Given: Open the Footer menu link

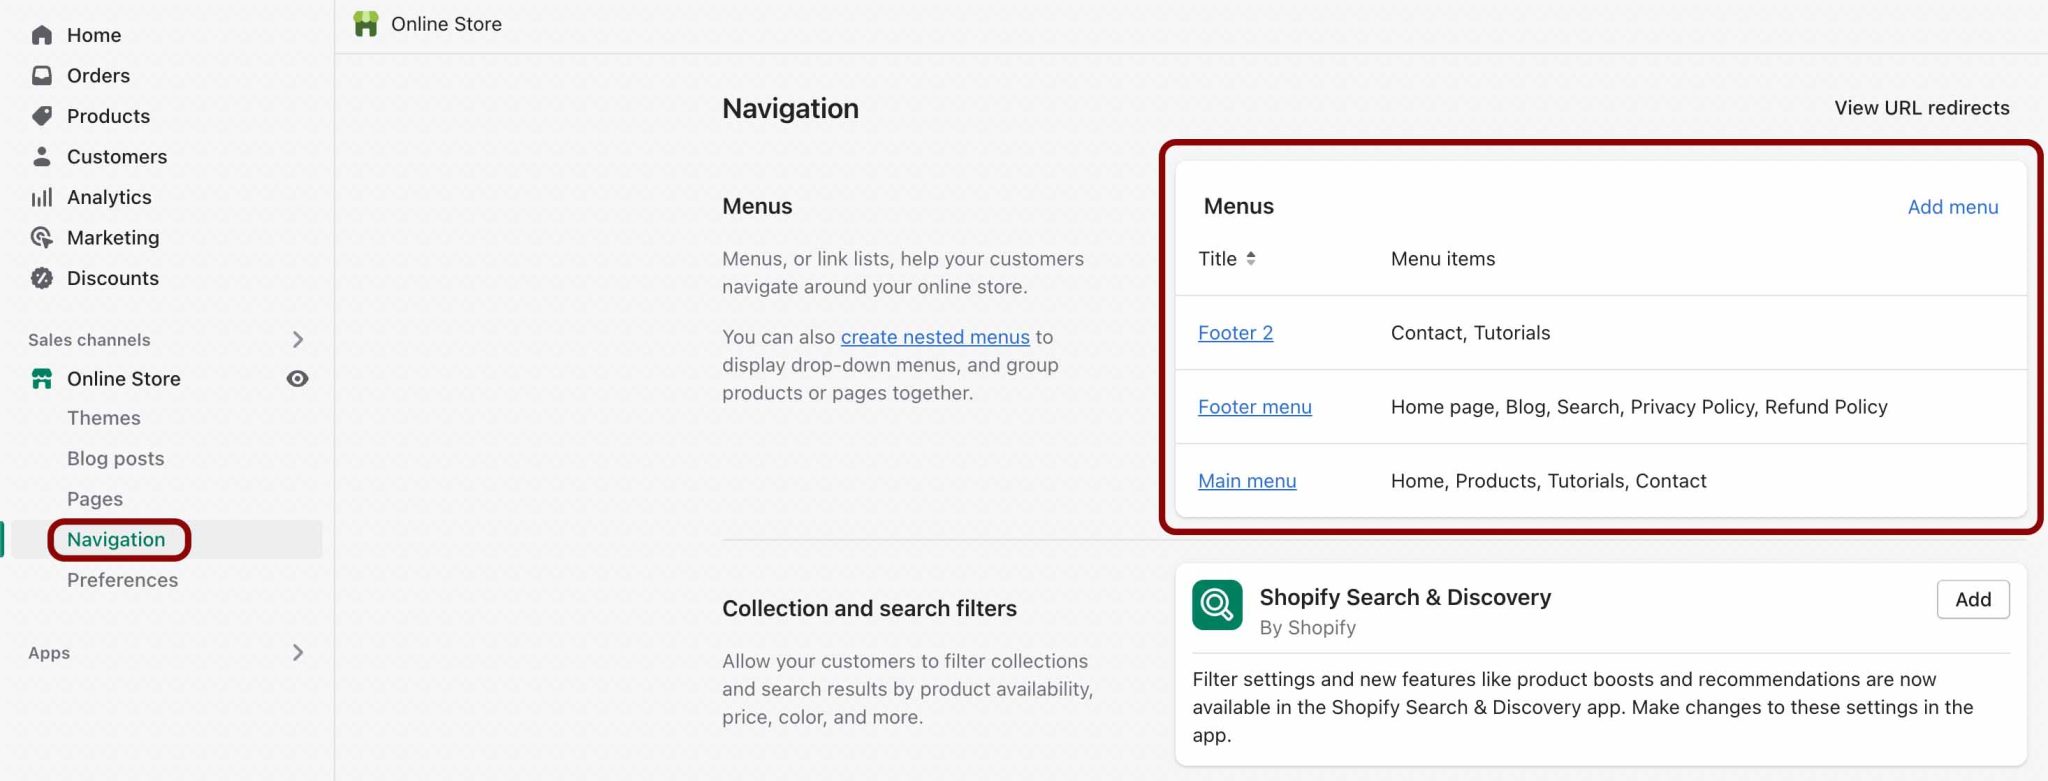Looking at the screenshot, I should tap(1255, 407).
